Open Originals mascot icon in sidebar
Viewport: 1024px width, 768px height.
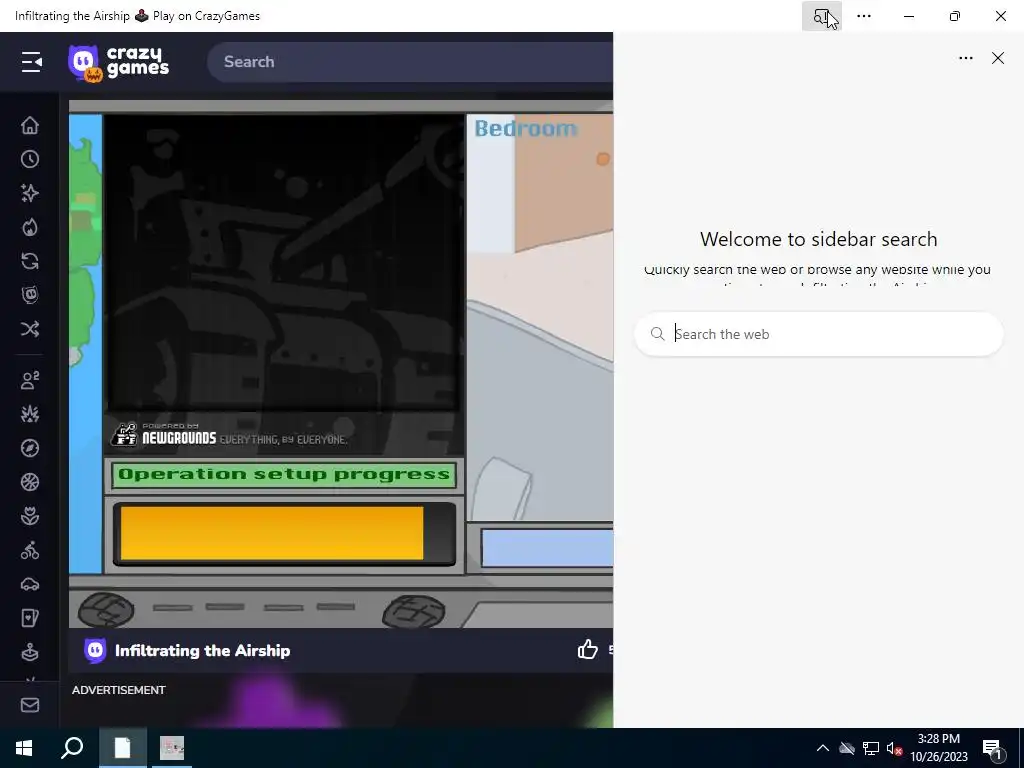[29, 295]
